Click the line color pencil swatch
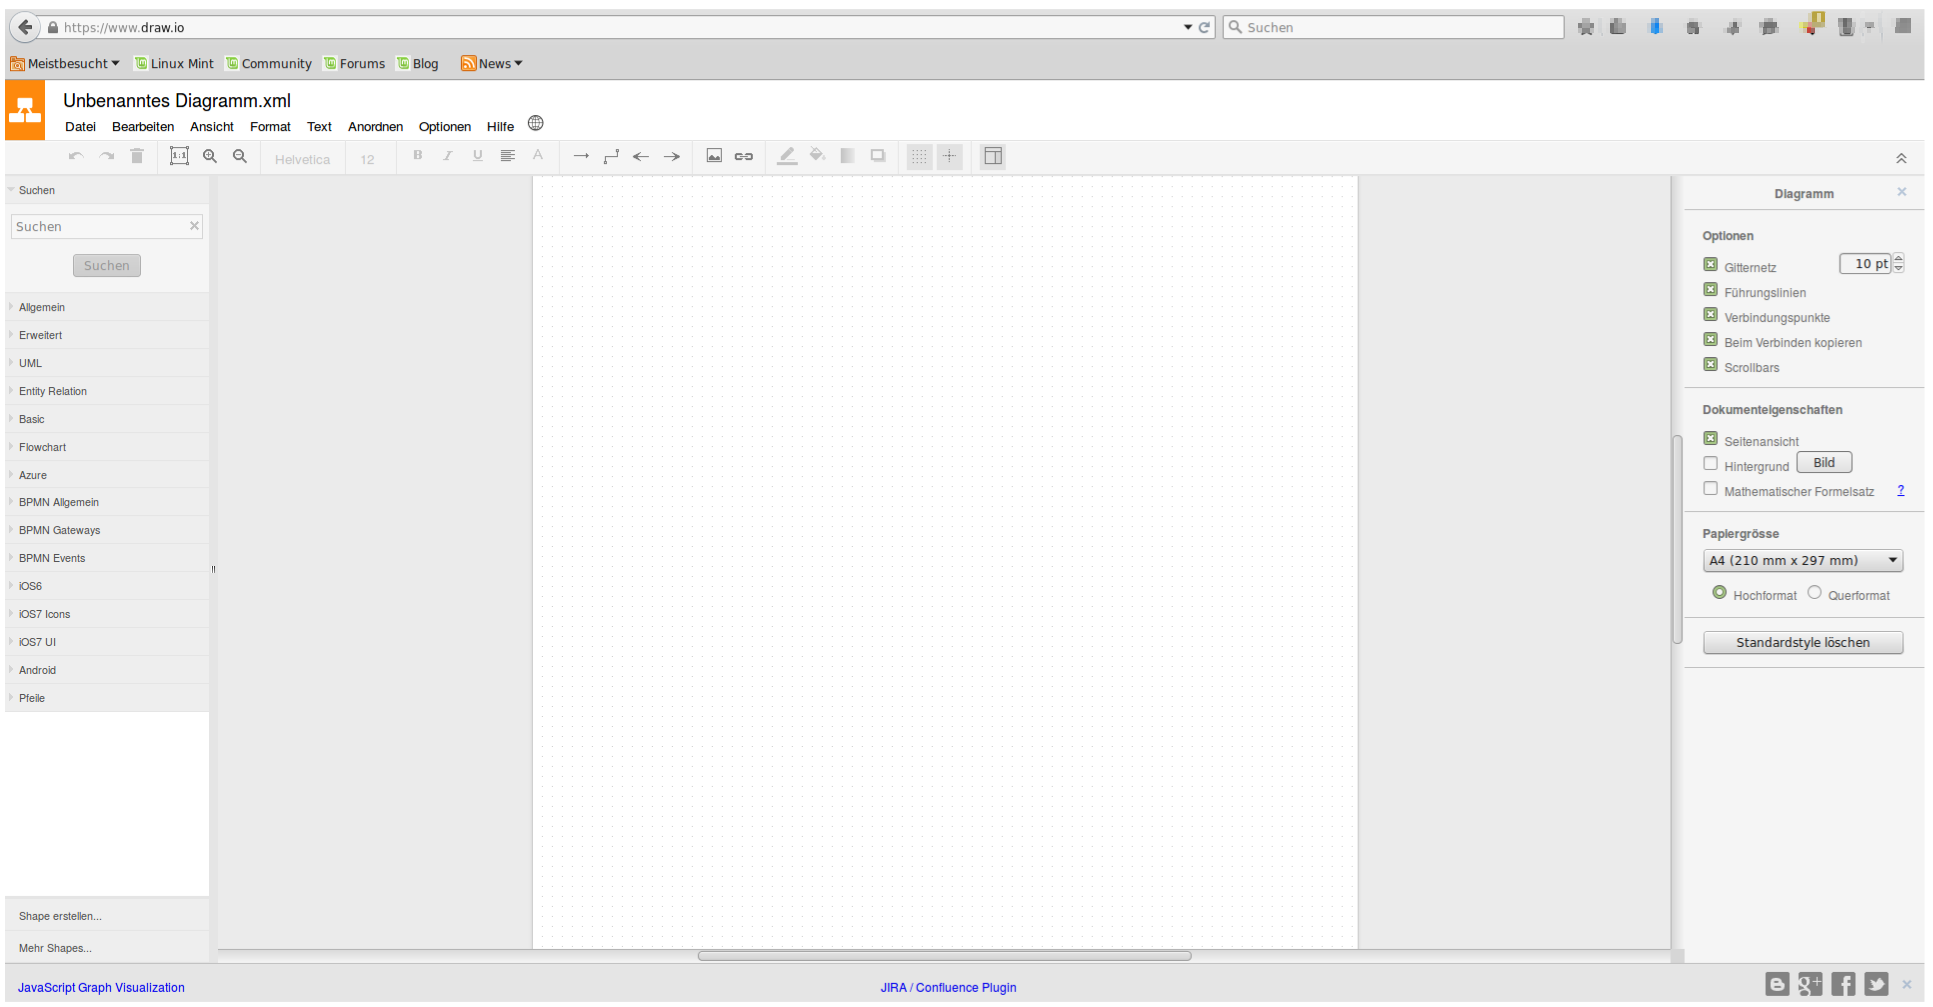1933x1007 pixels. tap(787, 156)
